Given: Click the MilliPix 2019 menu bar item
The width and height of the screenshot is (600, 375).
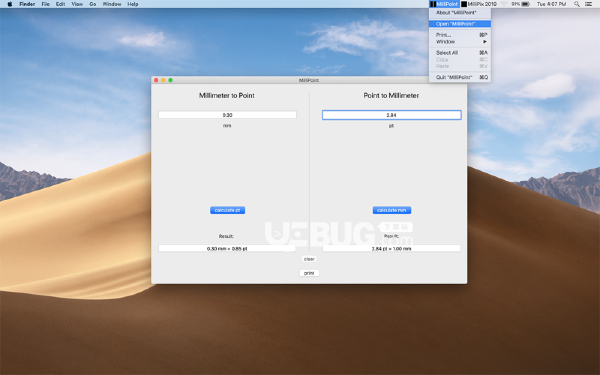Looking at the screenshot, I should pyautogui.click(x=479, y=4).
